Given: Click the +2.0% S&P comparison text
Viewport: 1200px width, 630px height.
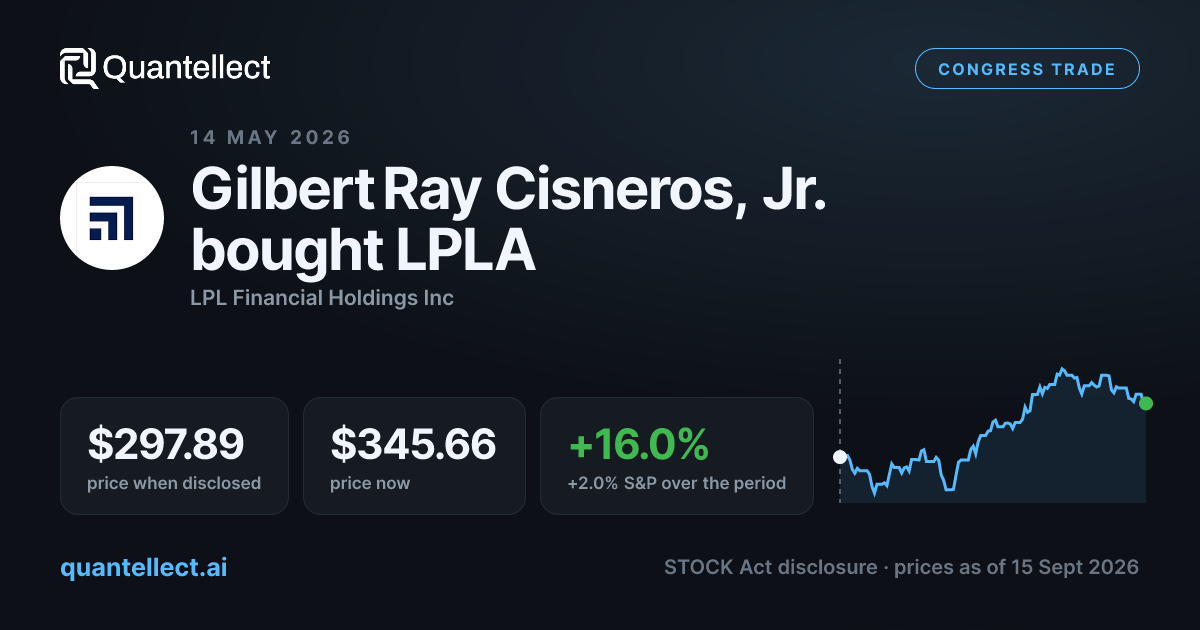Looking at the screenshot, I should tap(677, 483).
